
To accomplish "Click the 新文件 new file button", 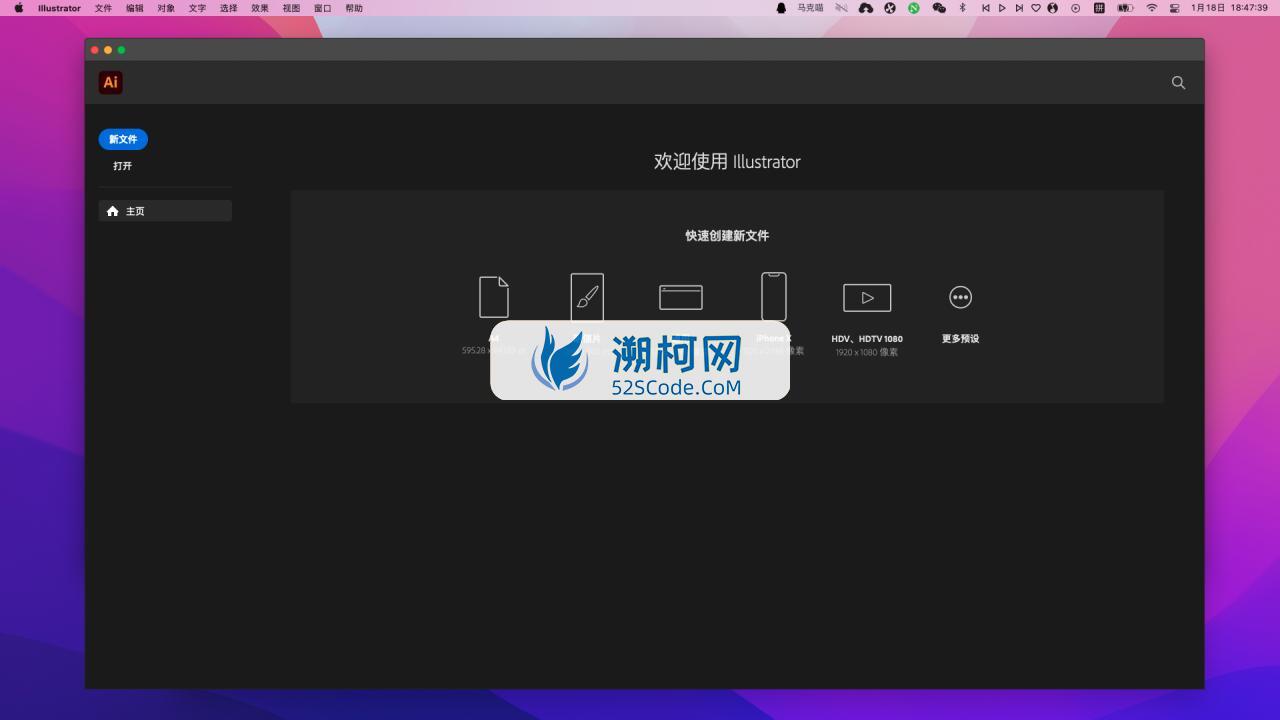I will pyautogui.click(x=123, y=139).
